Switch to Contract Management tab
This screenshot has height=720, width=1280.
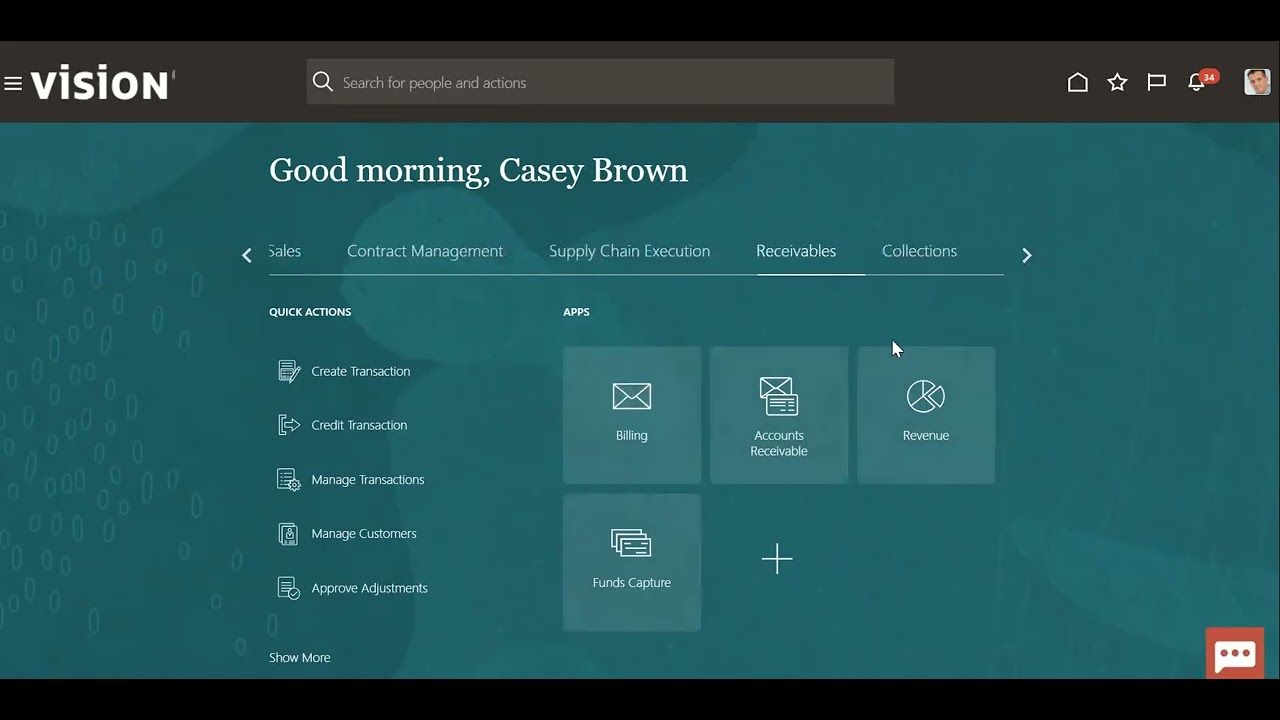(425, 251)
